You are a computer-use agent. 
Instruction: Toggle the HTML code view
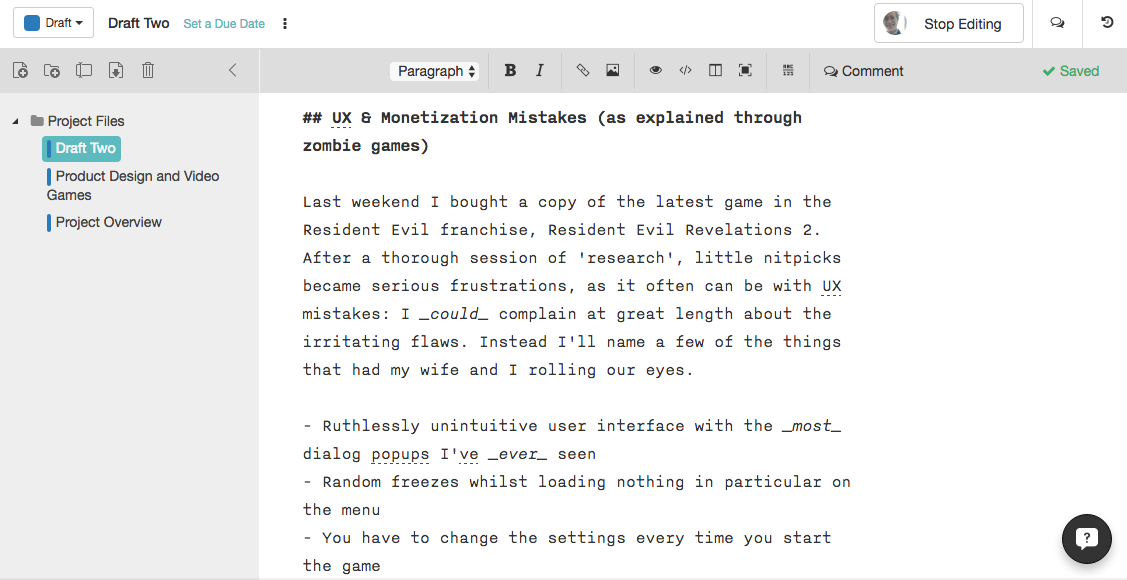(685, 71)
